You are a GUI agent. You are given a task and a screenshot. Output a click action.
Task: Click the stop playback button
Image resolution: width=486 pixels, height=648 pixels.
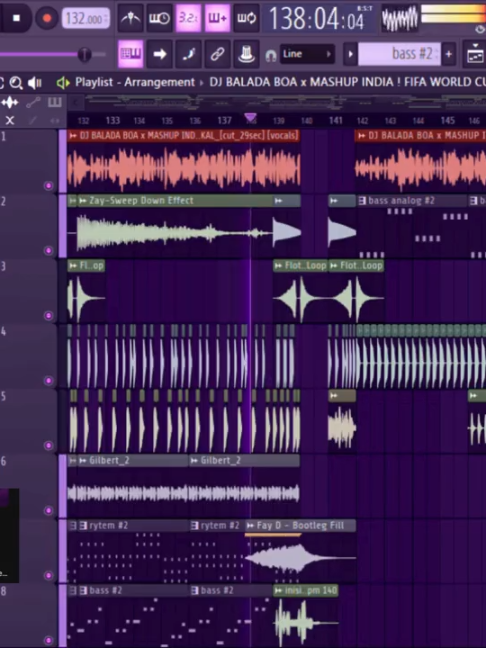point(16,18)
